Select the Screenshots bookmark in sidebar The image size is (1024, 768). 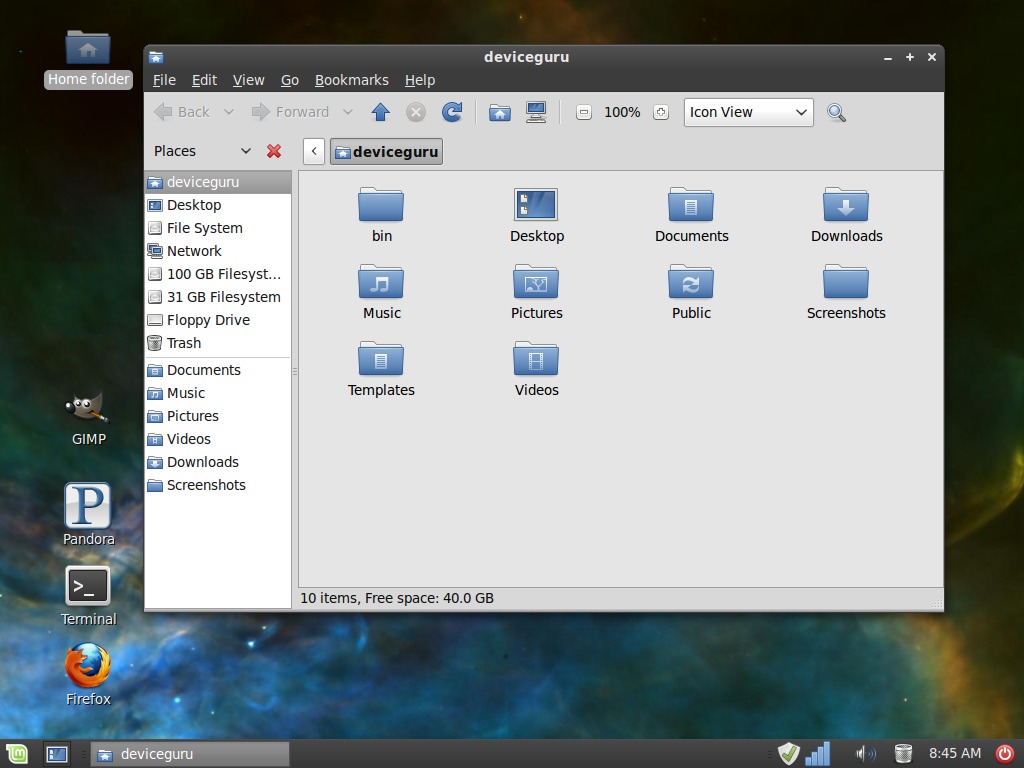pyautogui.click(x=205, y=485)
